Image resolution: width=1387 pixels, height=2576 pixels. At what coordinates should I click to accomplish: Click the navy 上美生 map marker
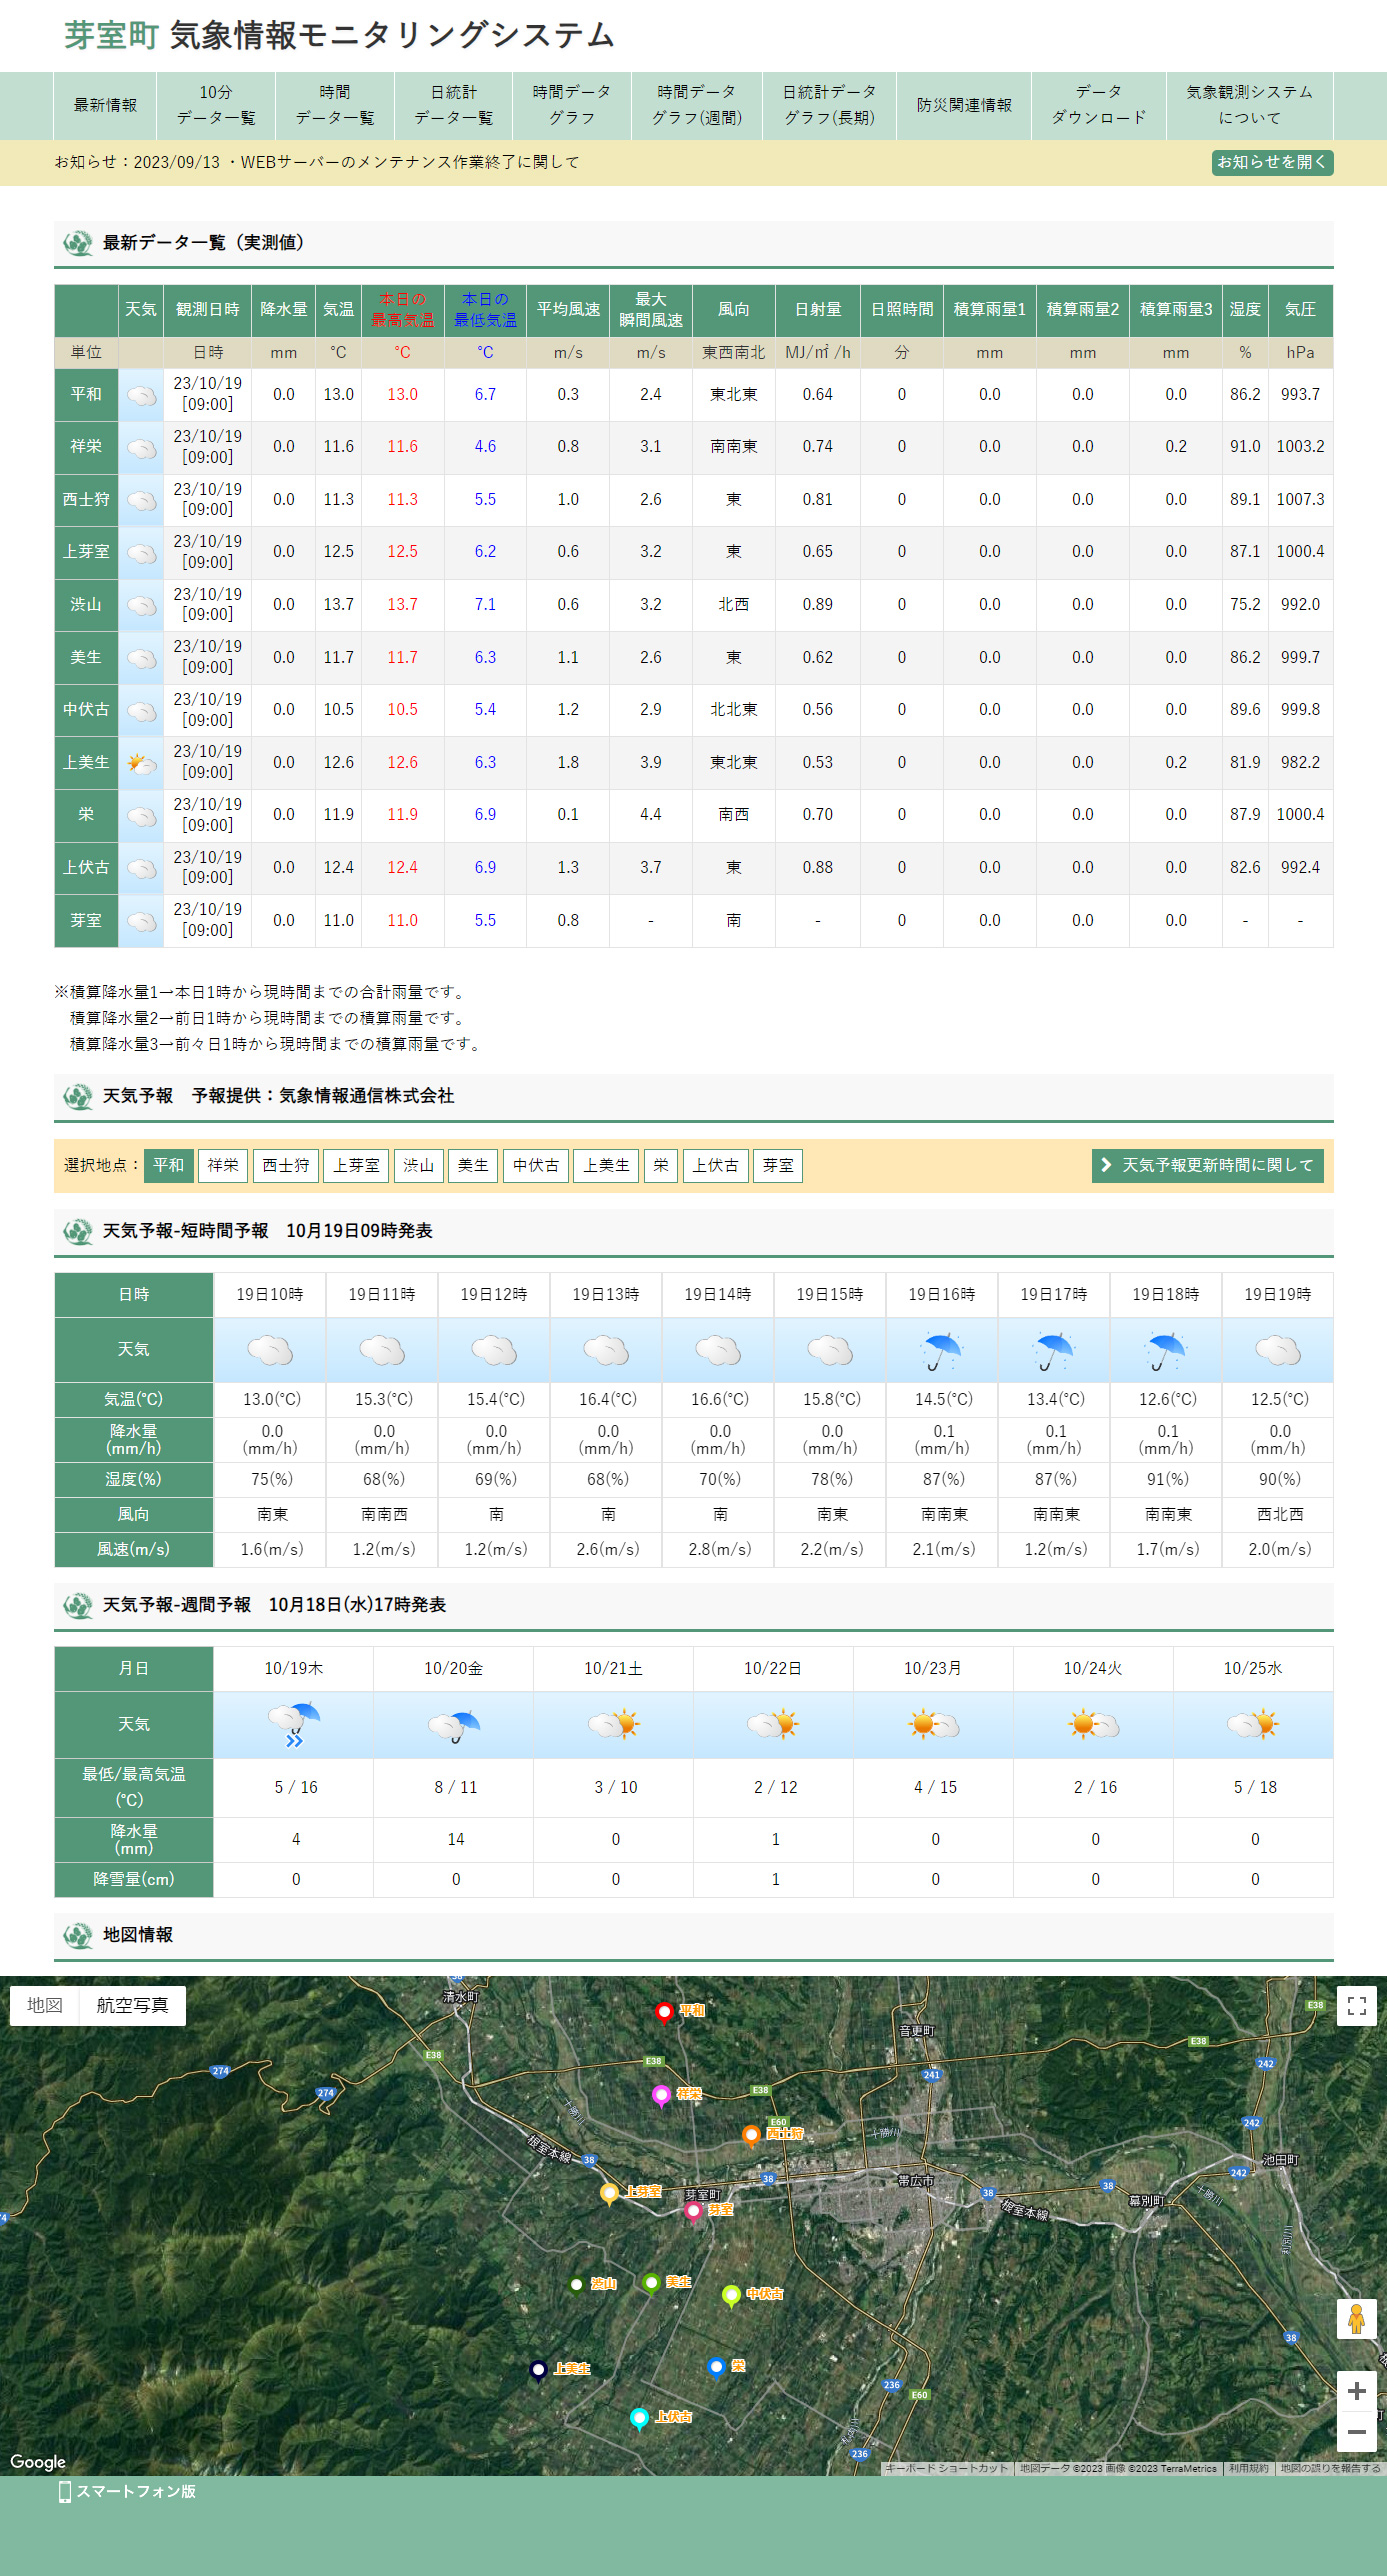538,2370
